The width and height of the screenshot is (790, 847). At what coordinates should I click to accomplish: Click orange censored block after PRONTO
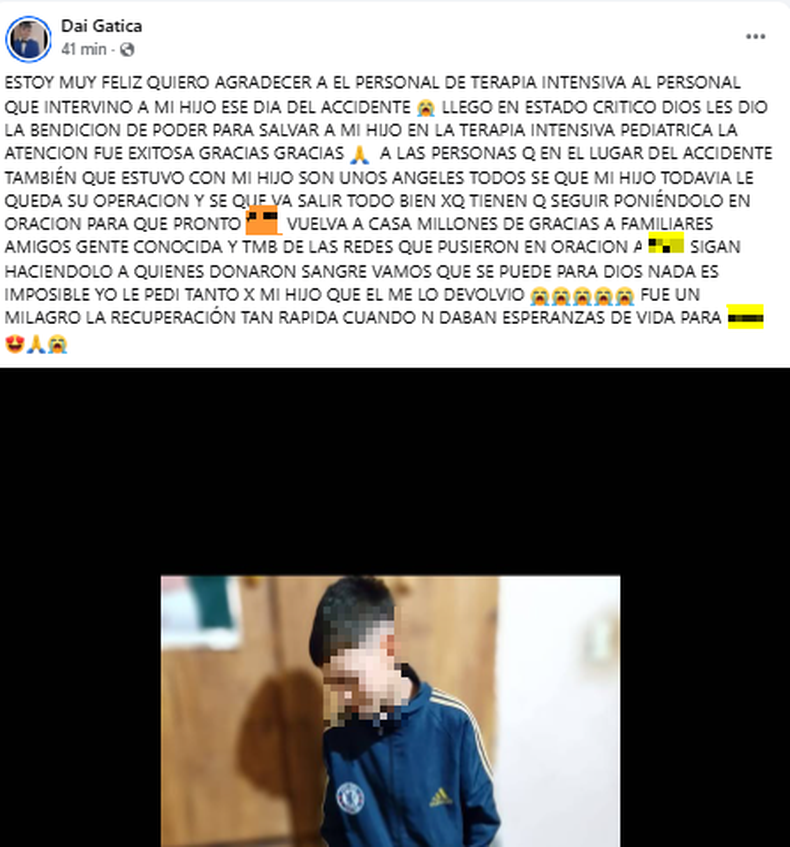(263, 220)
